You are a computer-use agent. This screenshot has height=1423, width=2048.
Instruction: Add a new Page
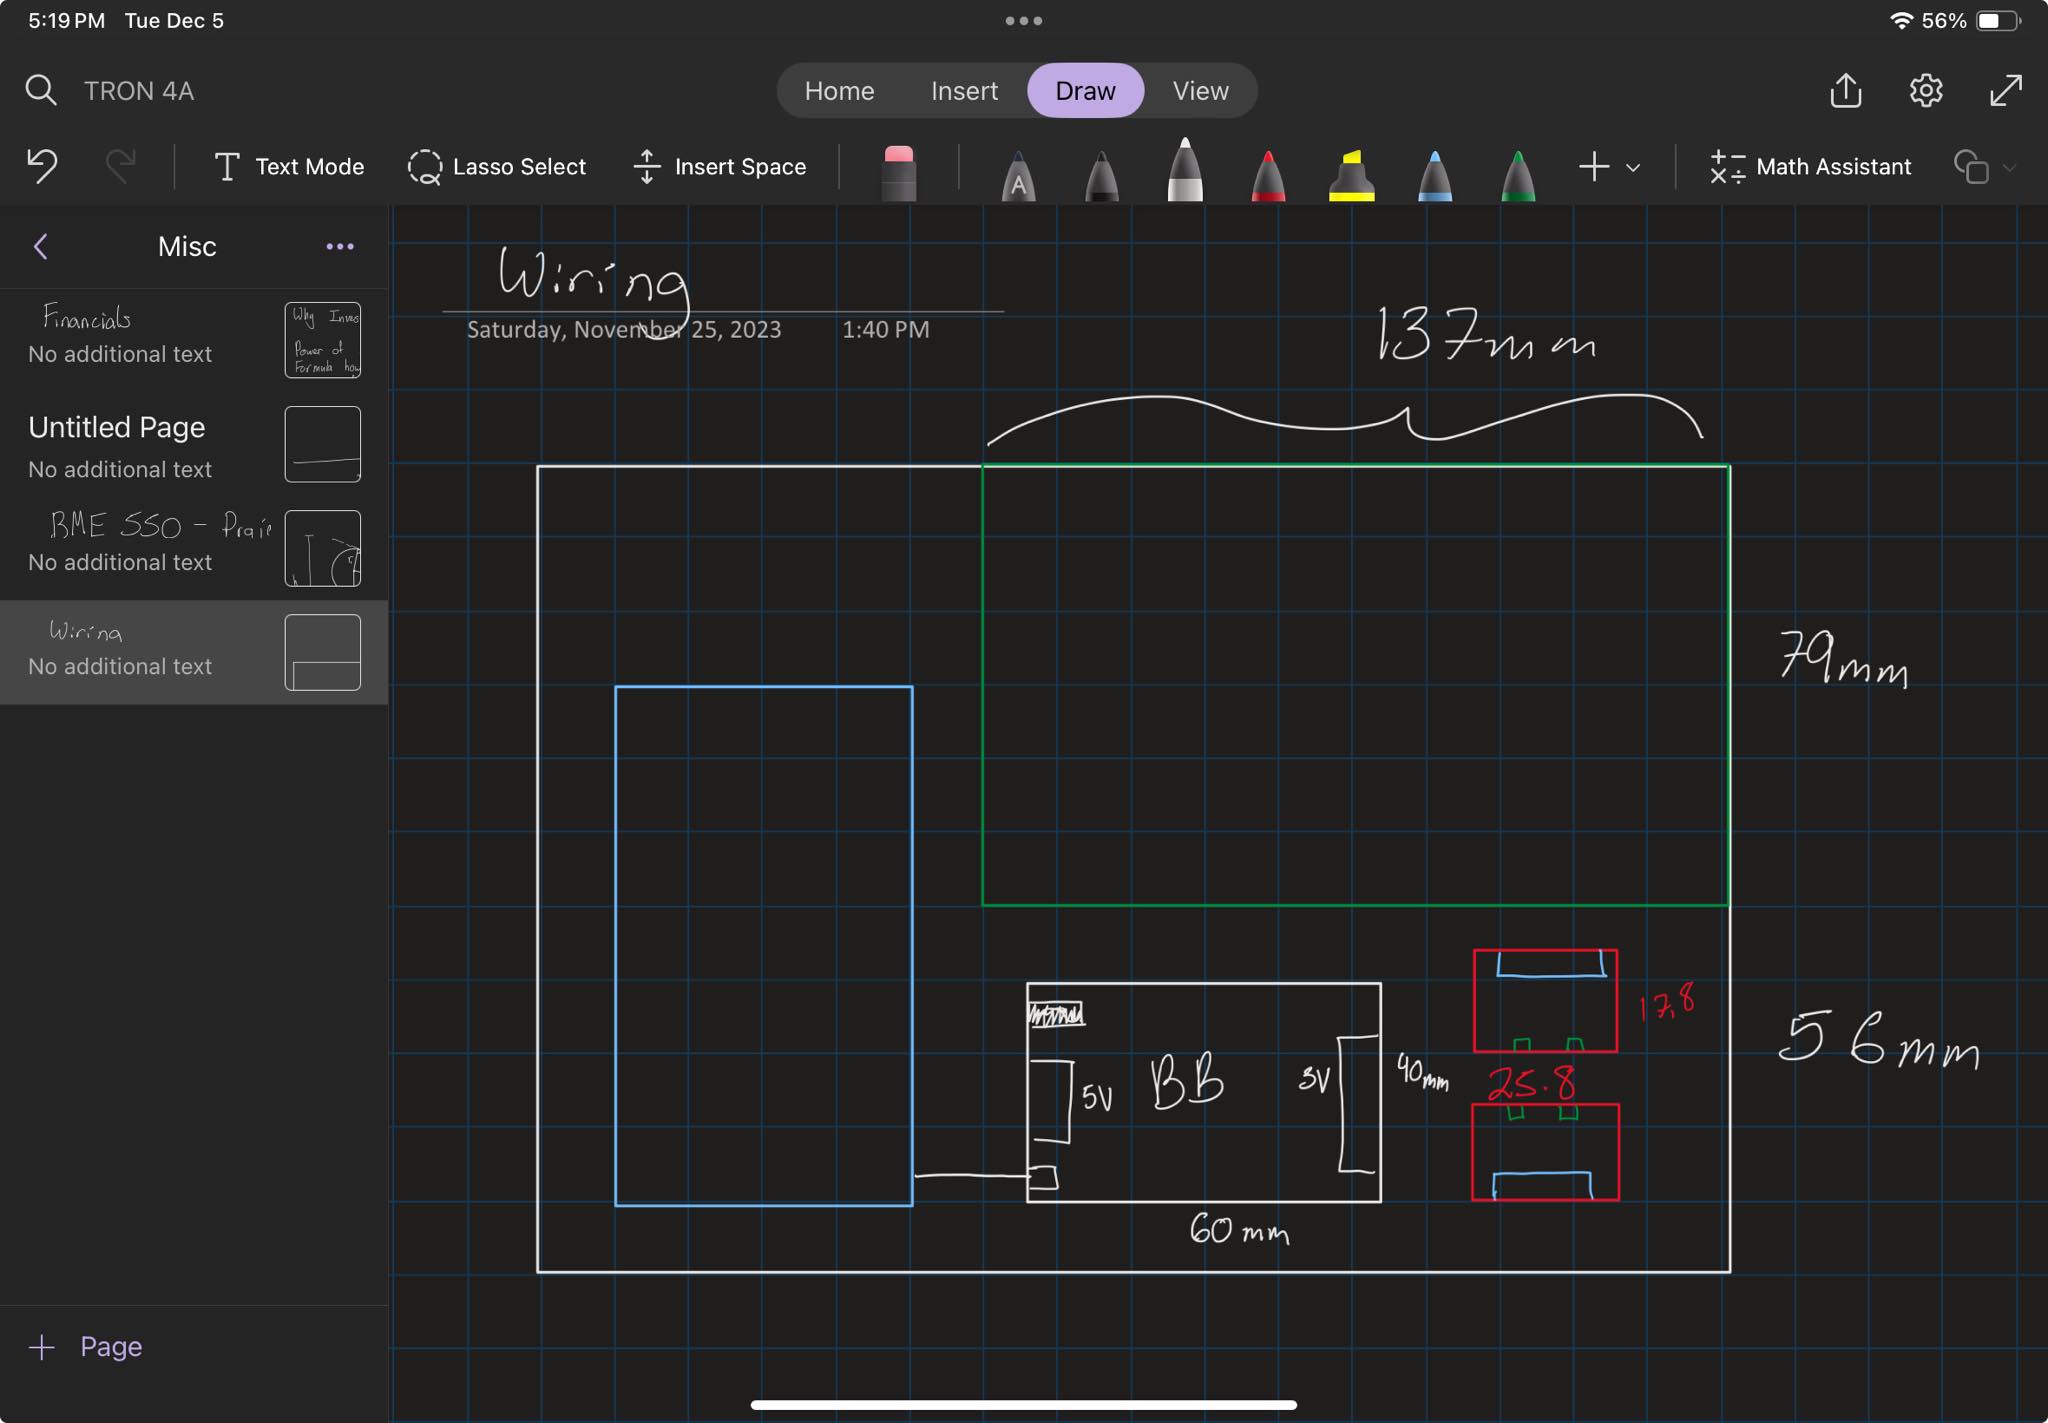coord(86,1347)
